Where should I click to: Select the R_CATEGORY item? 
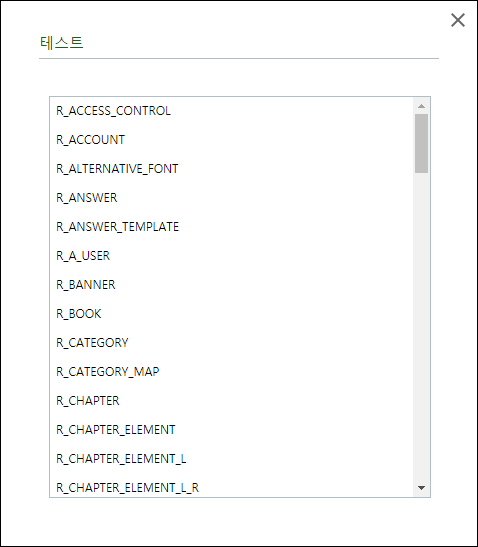(x=231, y=343)
